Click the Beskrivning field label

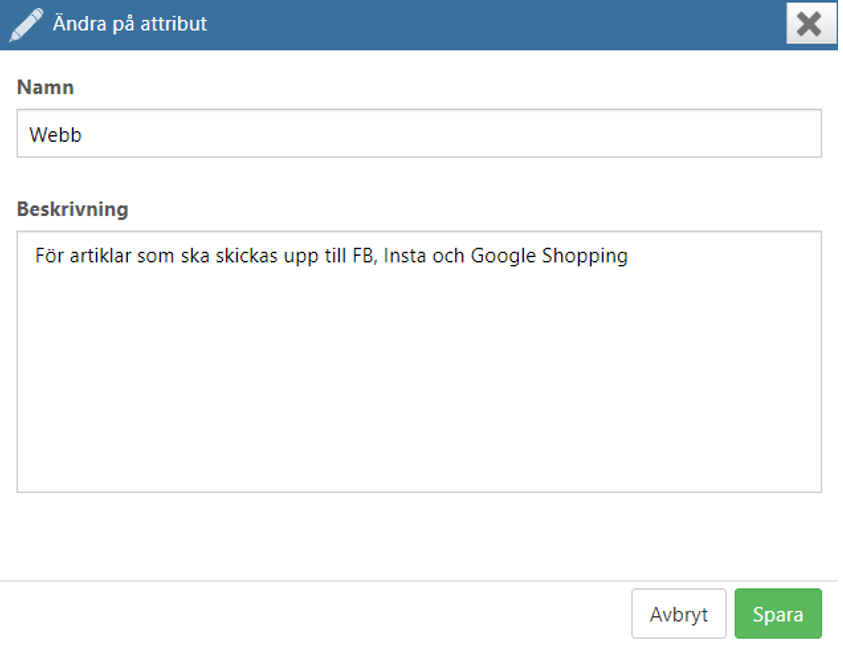73,209
